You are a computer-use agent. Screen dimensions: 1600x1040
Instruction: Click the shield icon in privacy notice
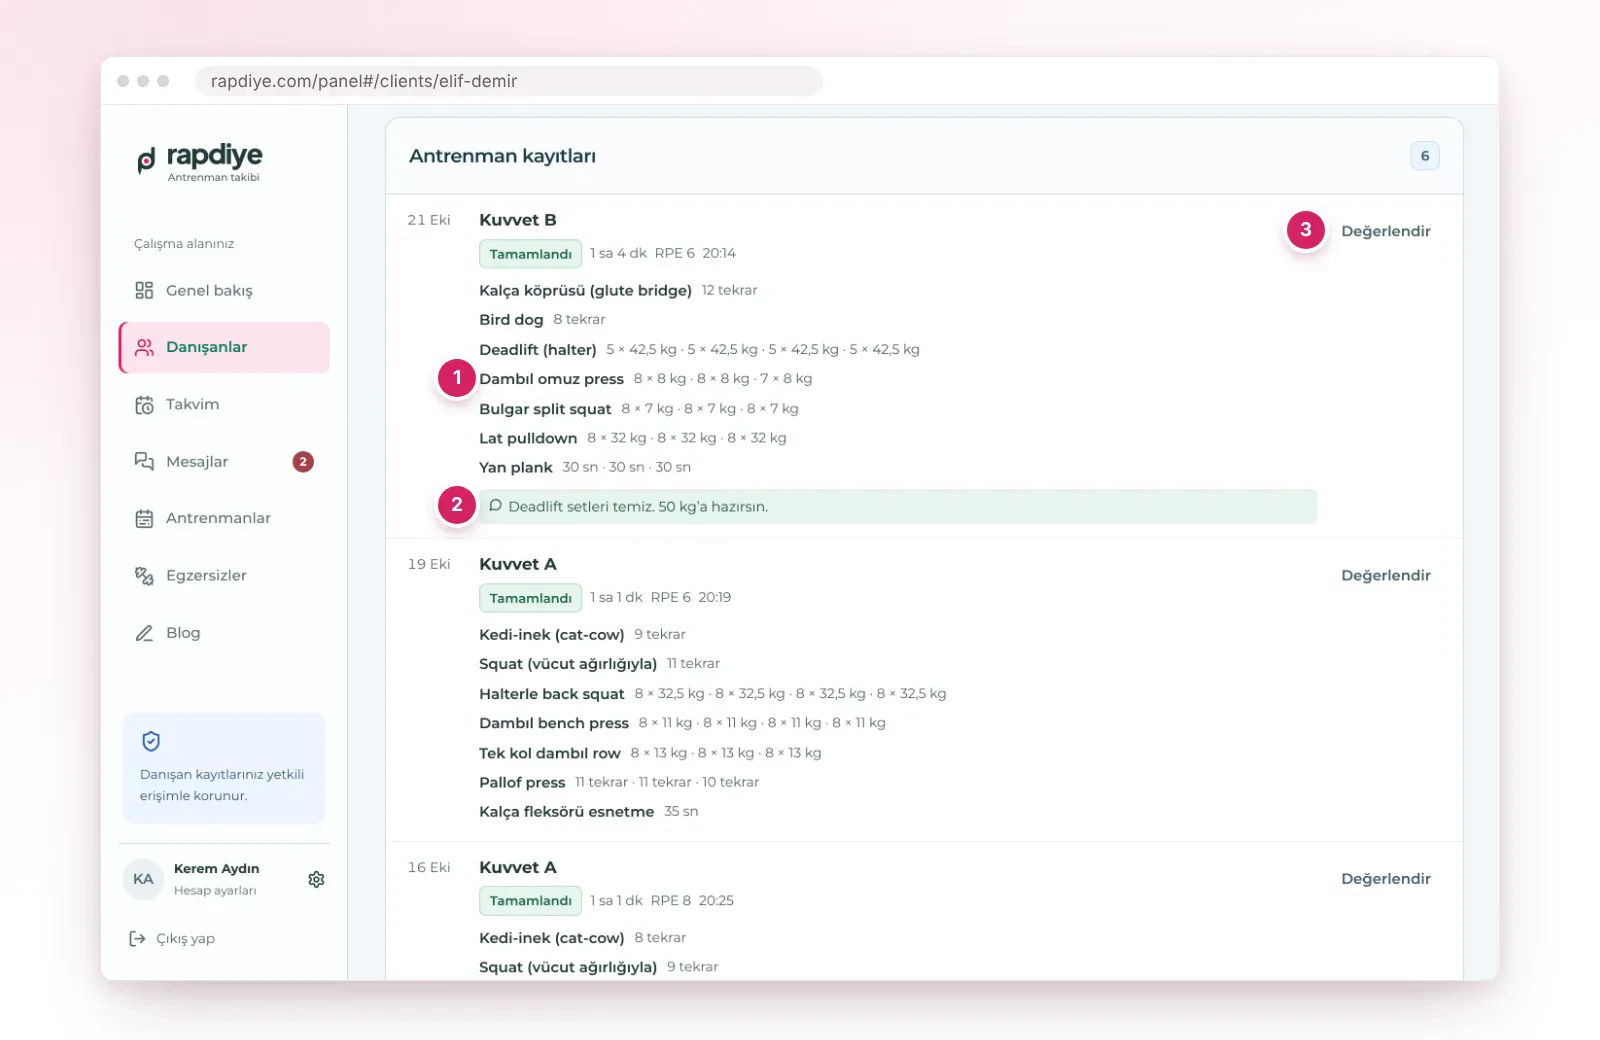coord(151,741)
